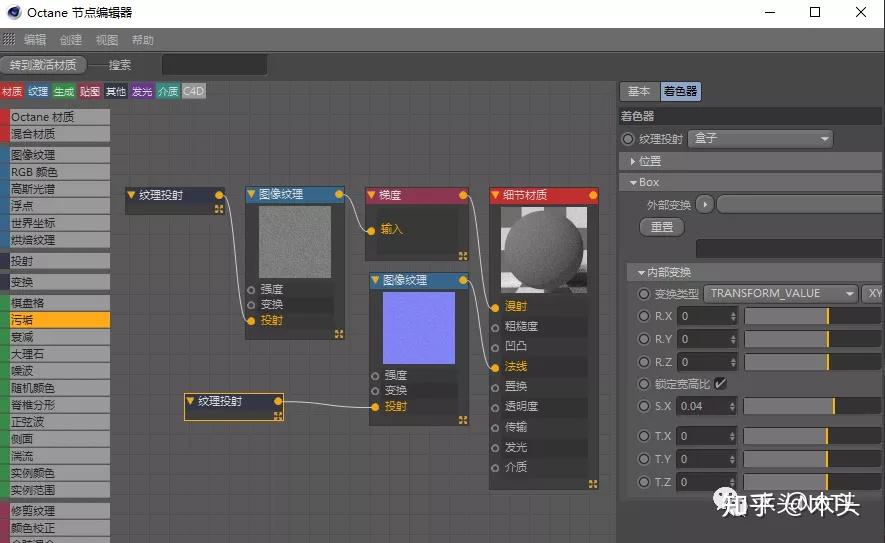Viewport: 885px width, 543px height.
Task: Click 强度 input port on top 图像纹理 node
Action: click(x=251, y=290)
